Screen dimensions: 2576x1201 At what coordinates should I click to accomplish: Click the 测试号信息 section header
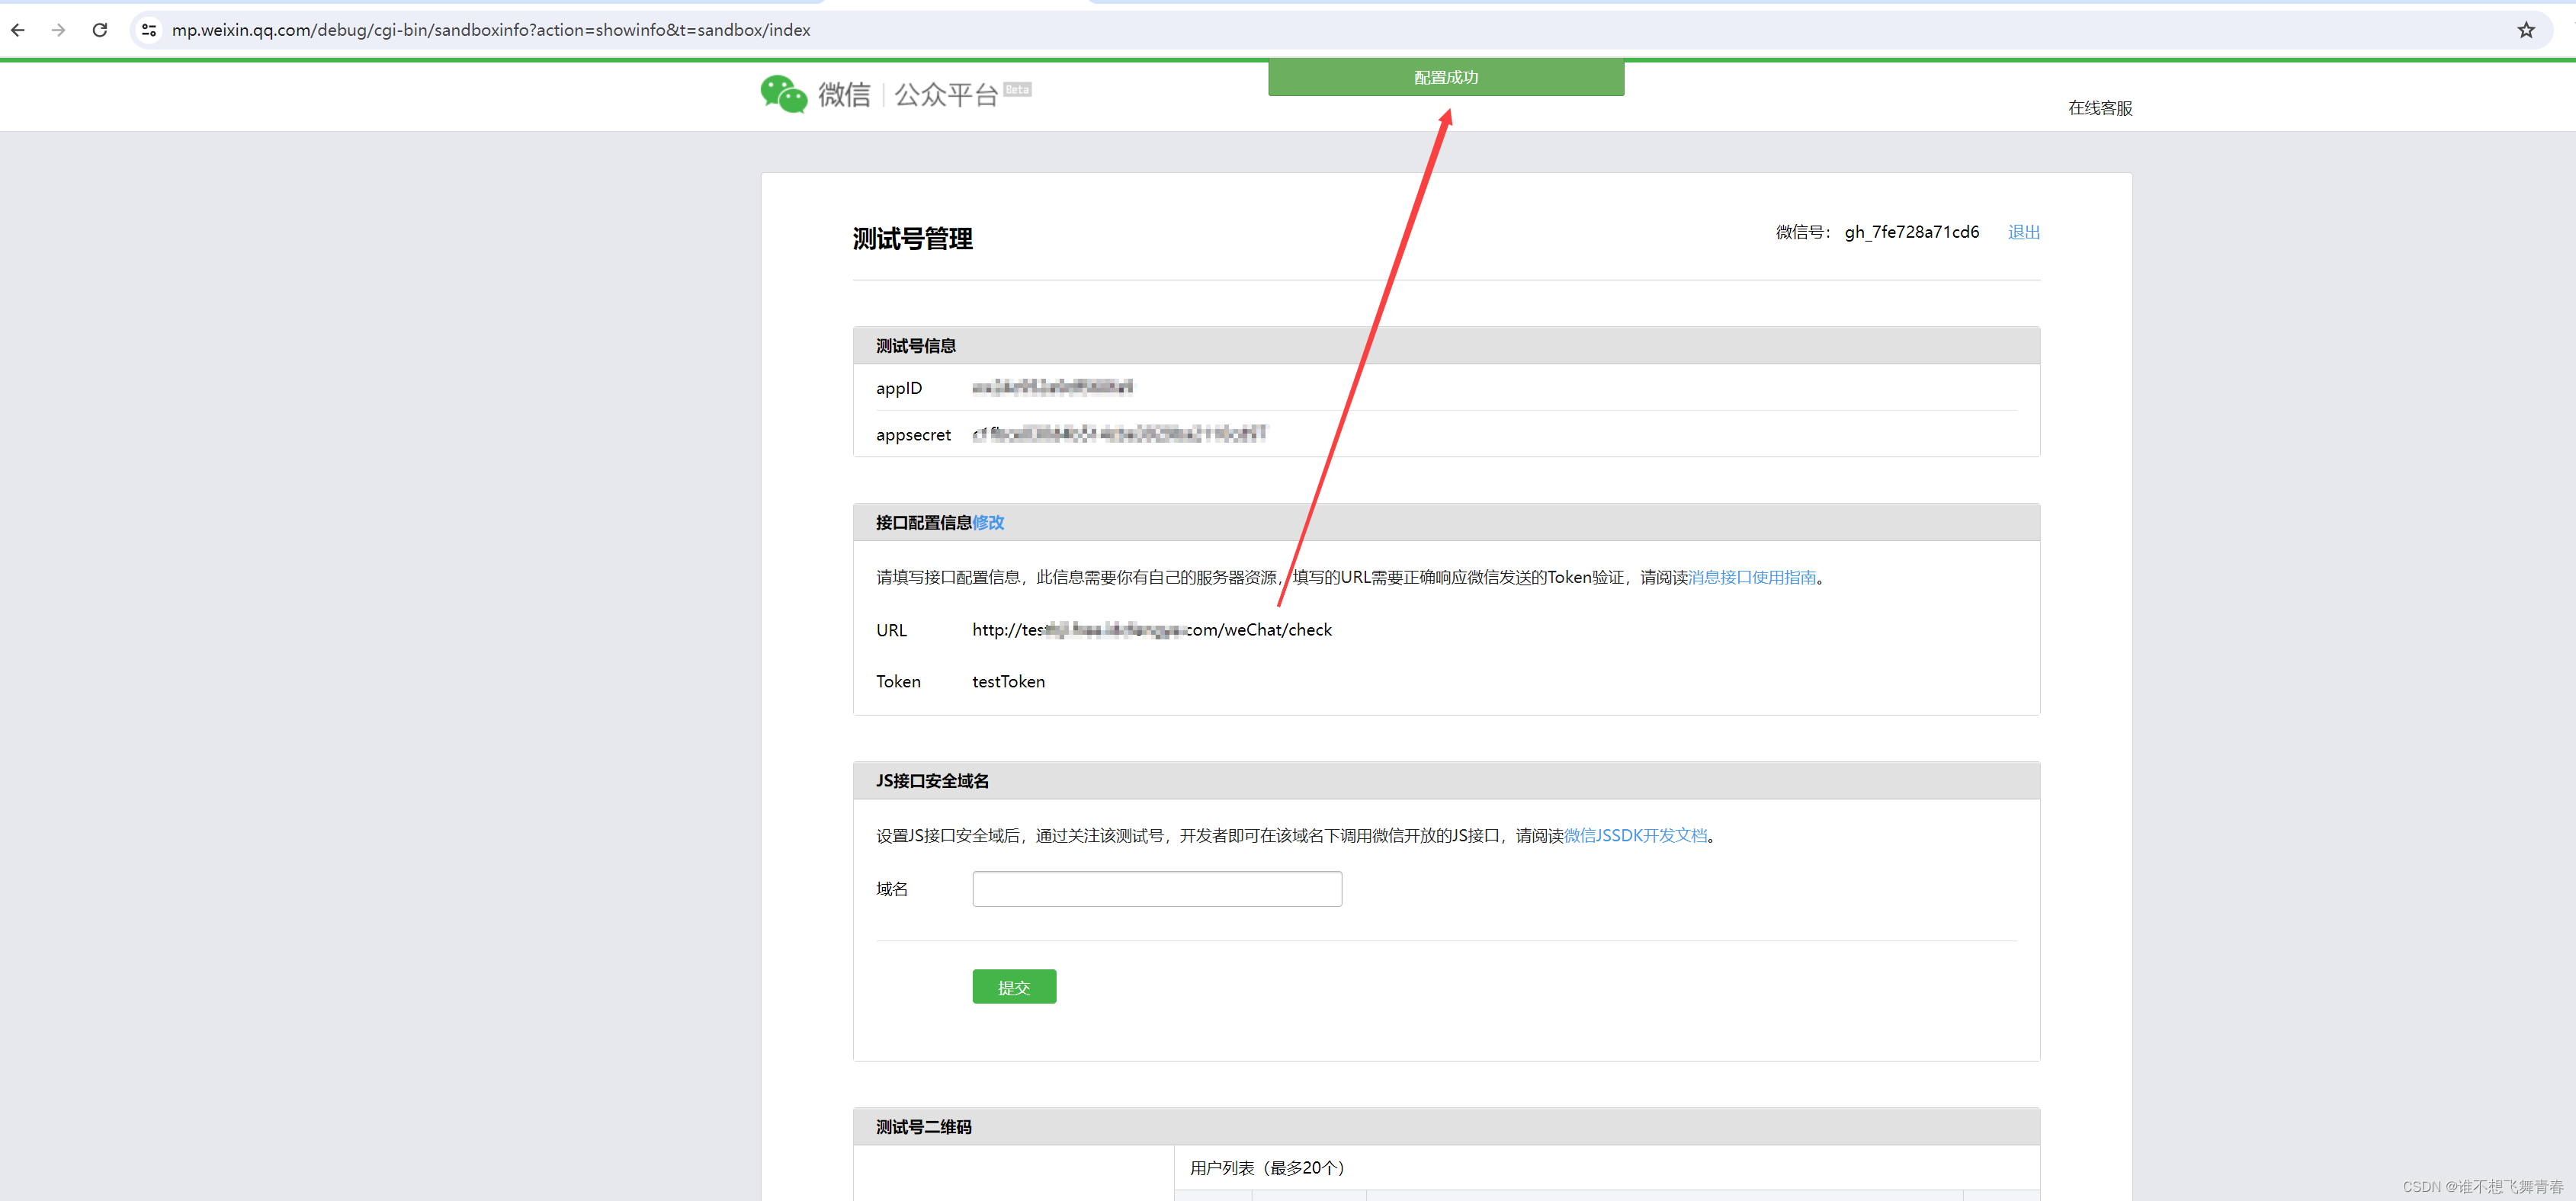click(x=1446, y=345)
